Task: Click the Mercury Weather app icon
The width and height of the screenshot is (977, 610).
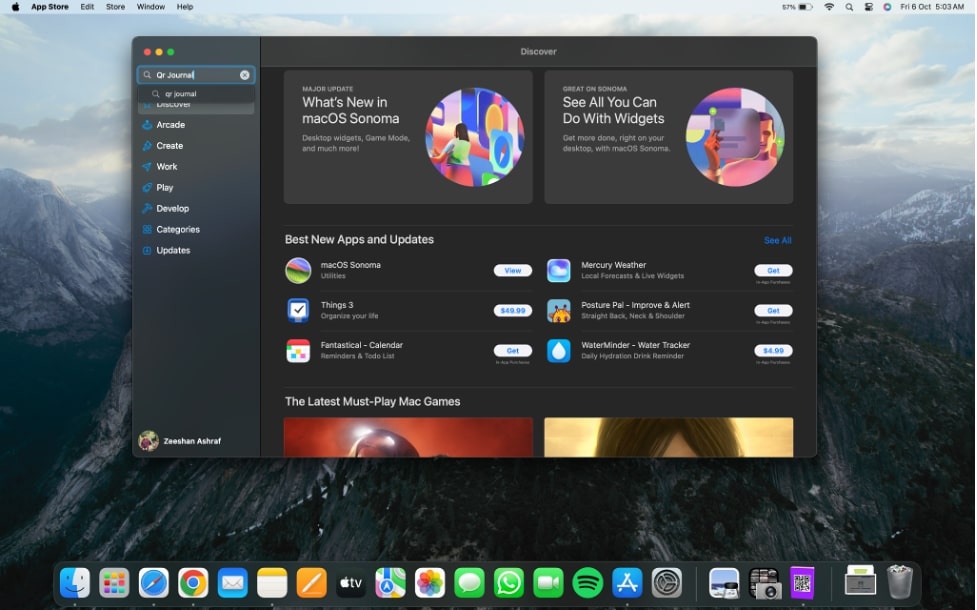Action: [x=558, y=270]
